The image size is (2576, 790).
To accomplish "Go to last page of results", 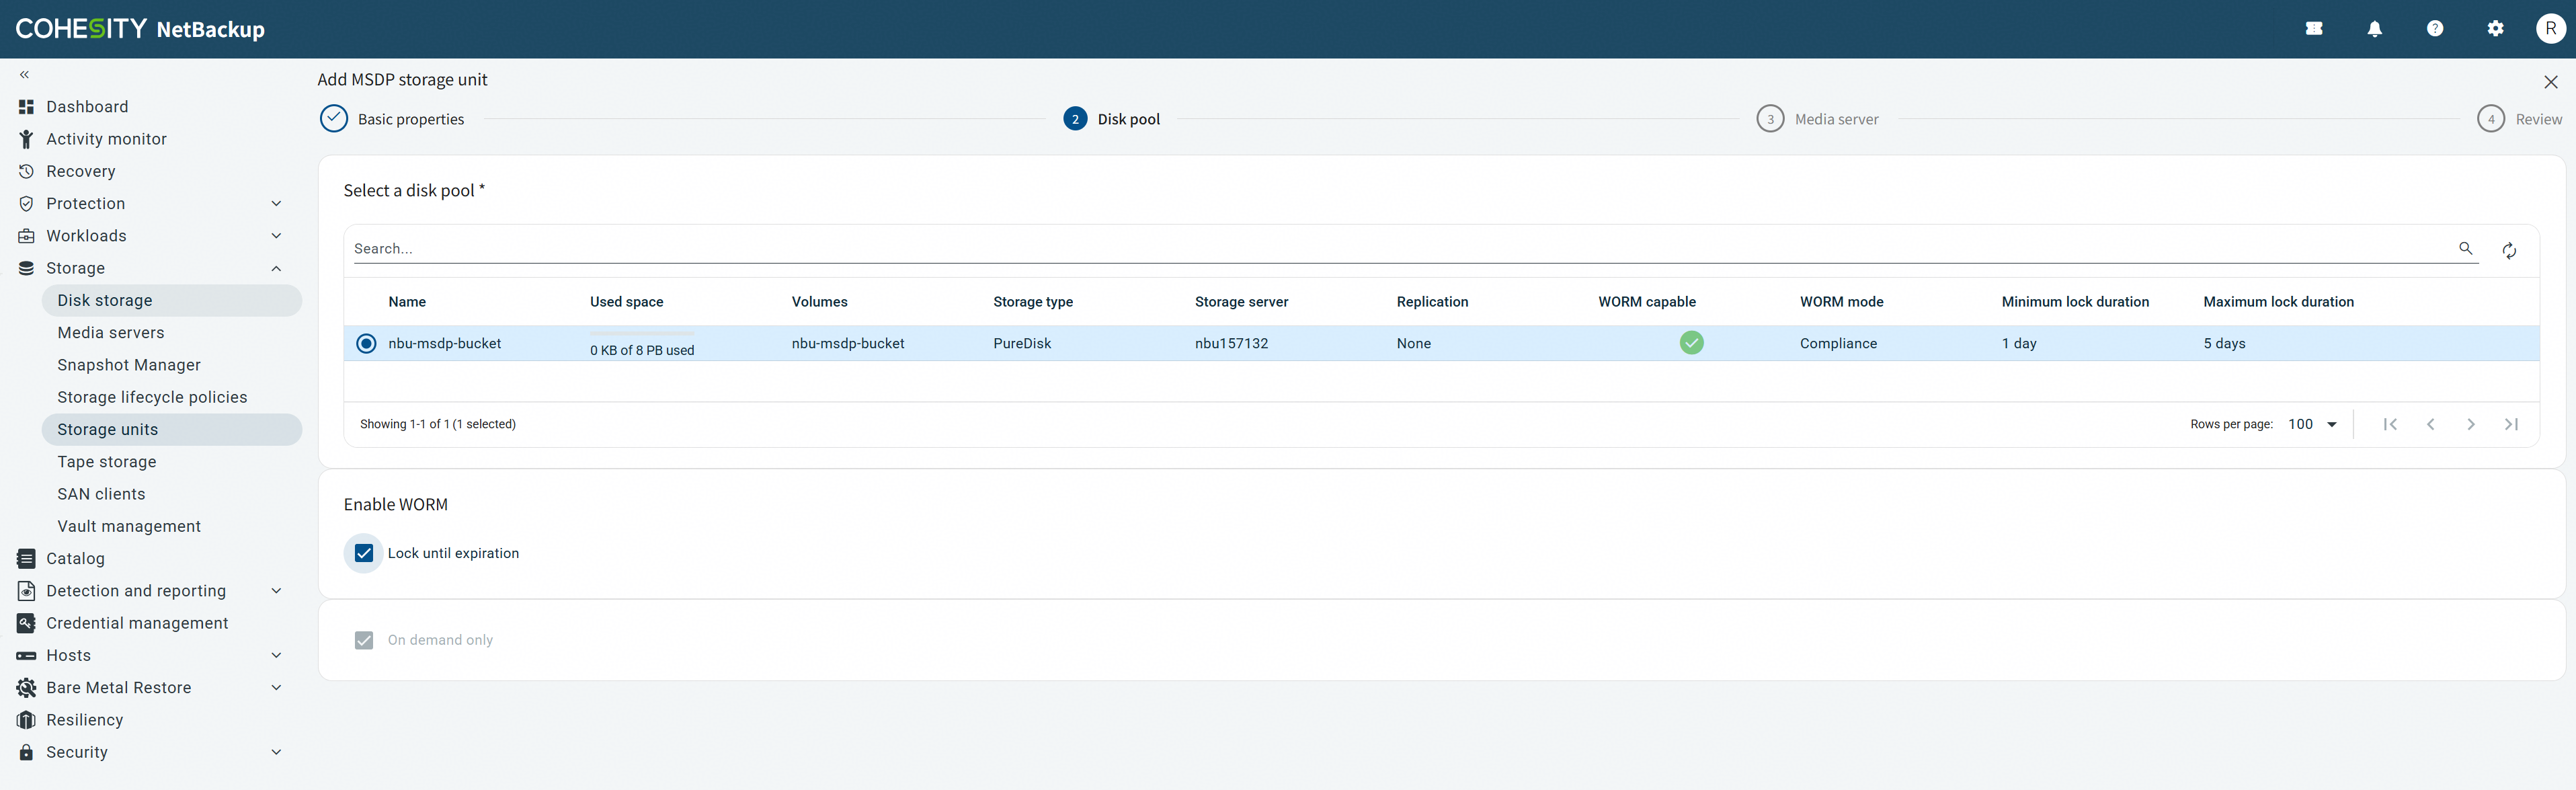I will tap(2511, 424).
